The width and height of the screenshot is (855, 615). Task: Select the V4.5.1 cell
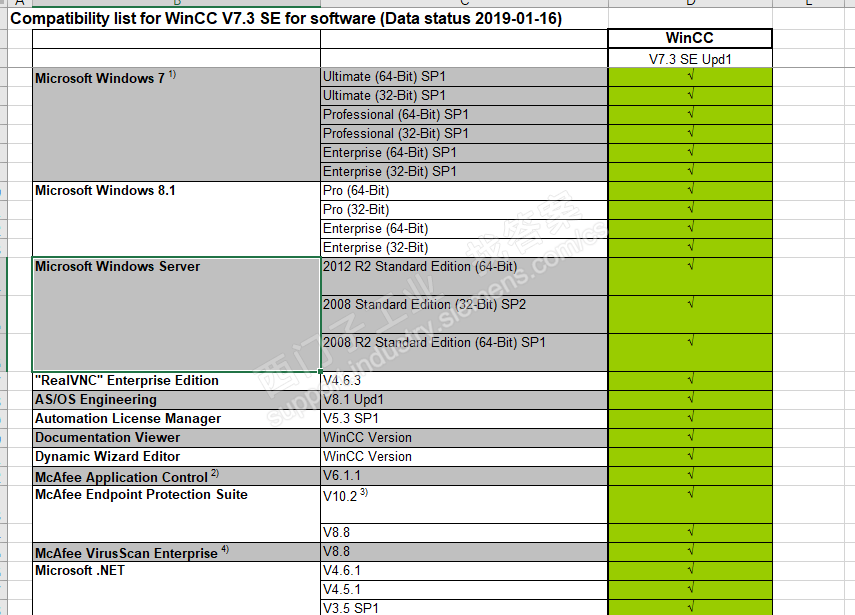464,590
